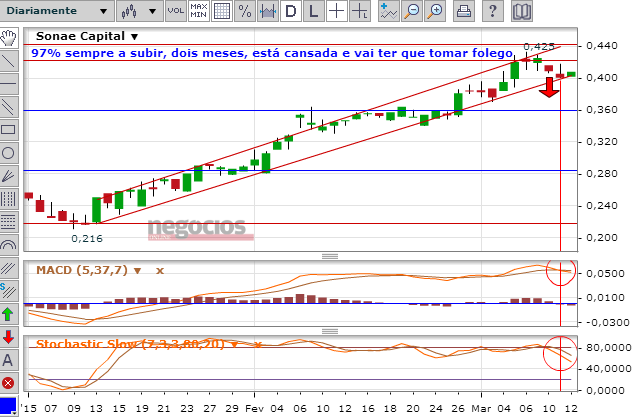Image resolution: width=635 pixels, height=420 pixels.
Task: Select the fan lines tool
Action: (x=9, y=176)
